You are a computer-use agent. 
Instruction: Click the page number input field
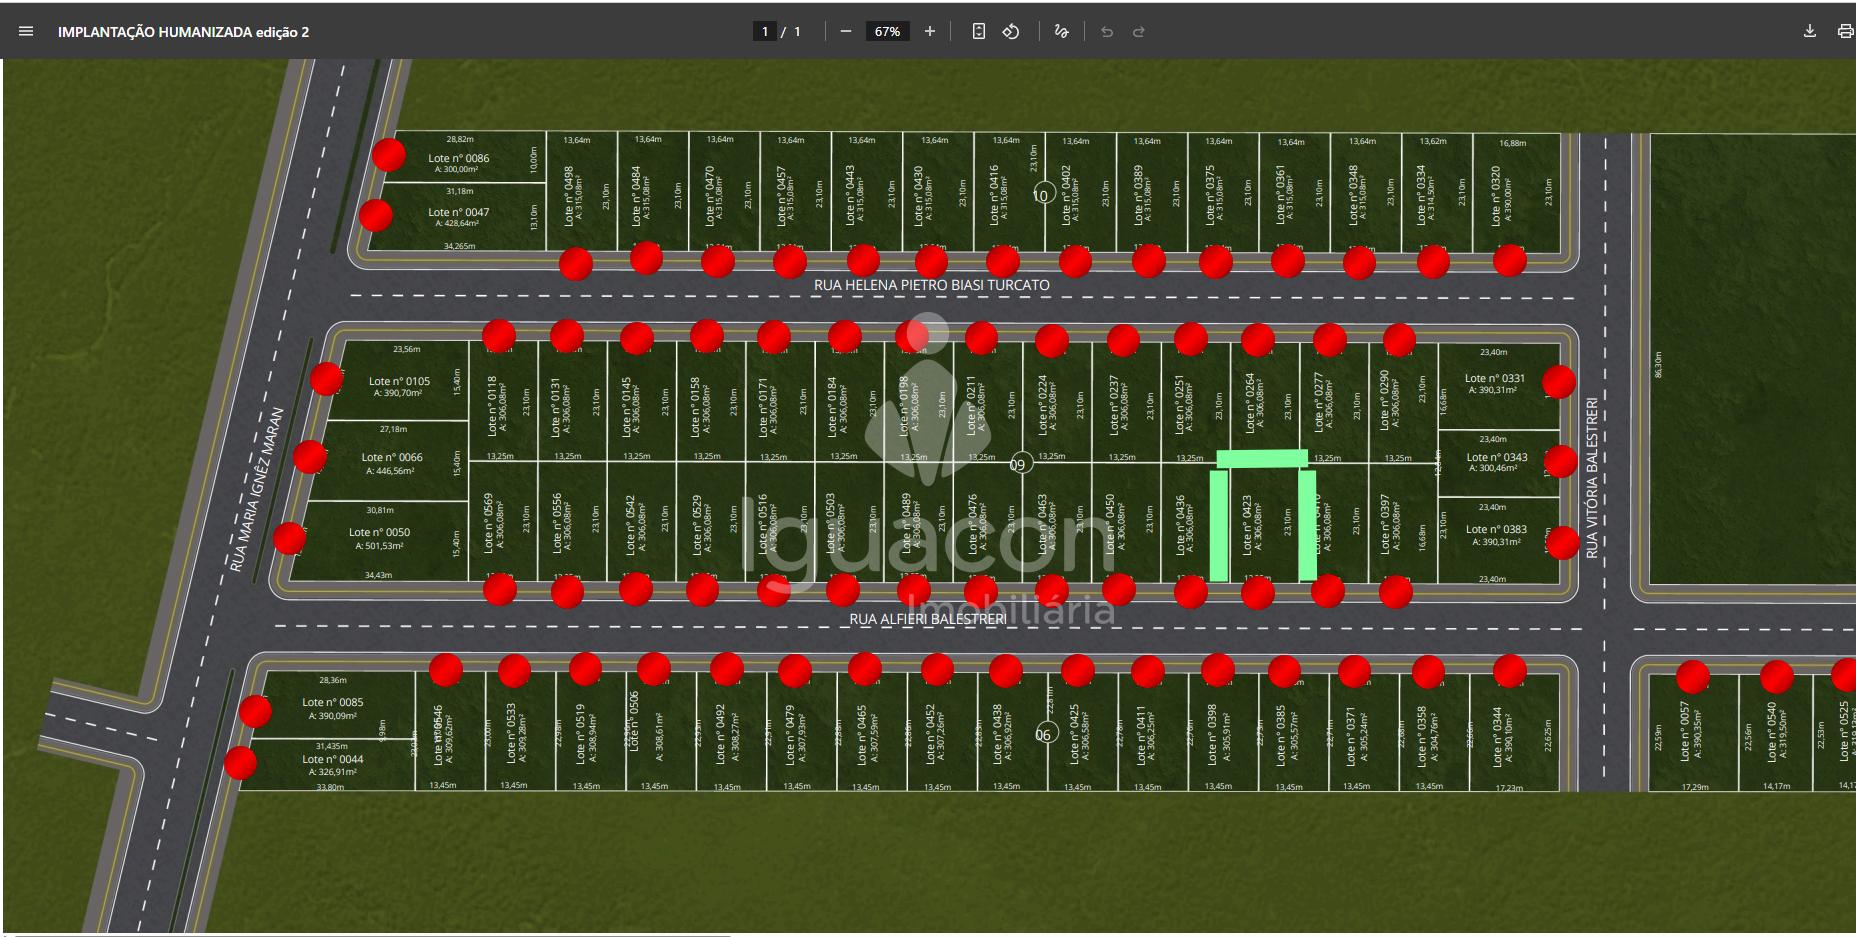(765, 31)
